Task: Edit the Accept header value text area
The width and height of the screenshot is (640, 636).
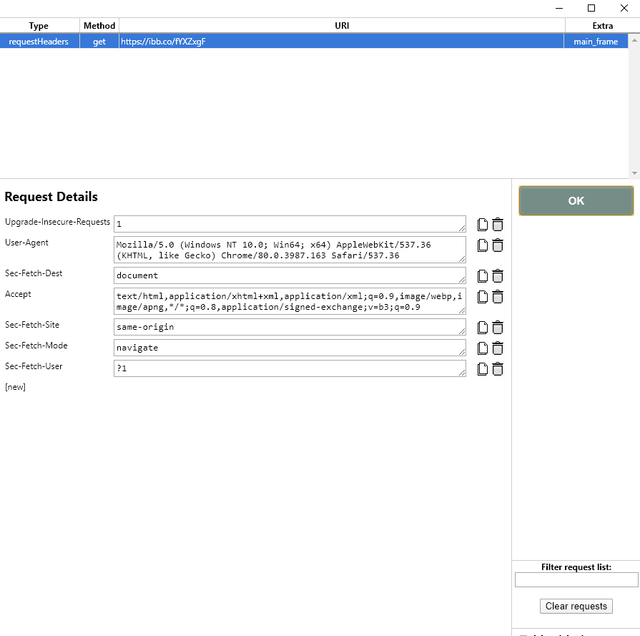Action: (290, 301)
